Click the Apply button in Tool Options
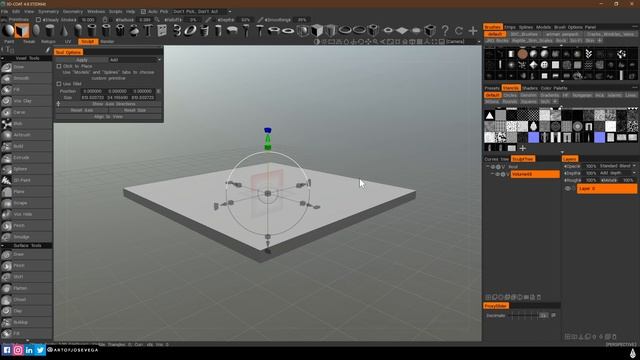This screenshot has width=640, height=360. pyautogui.click(x=82, y=60)
